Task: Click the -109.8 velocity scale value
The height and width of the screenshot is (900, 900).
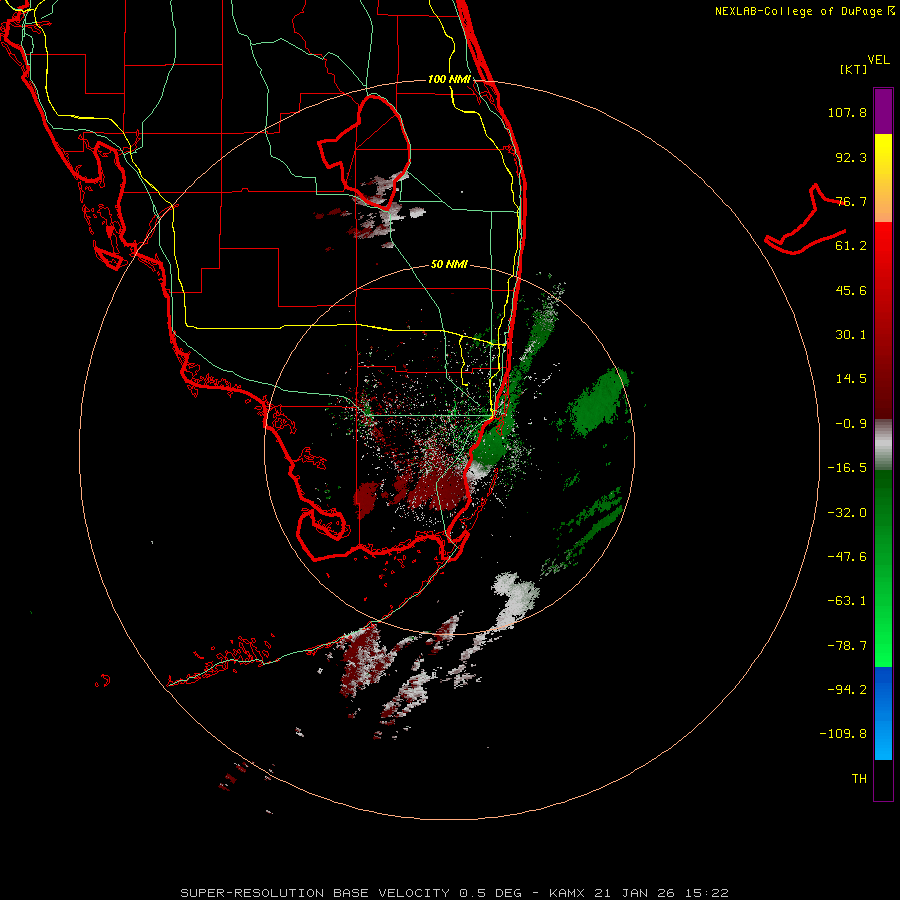Action: (843, 734)
